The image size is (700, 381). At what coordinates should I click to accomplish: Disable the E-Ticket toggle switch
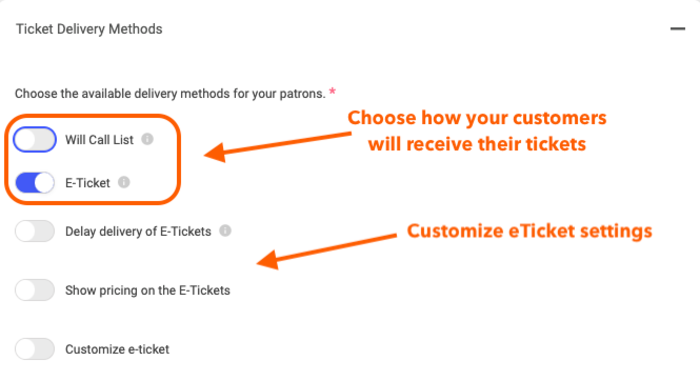(x=35, y=183)
